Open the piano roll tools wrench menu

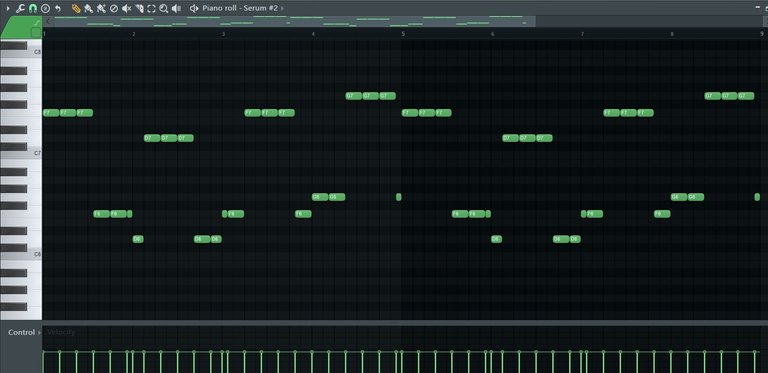pos(20,8)
